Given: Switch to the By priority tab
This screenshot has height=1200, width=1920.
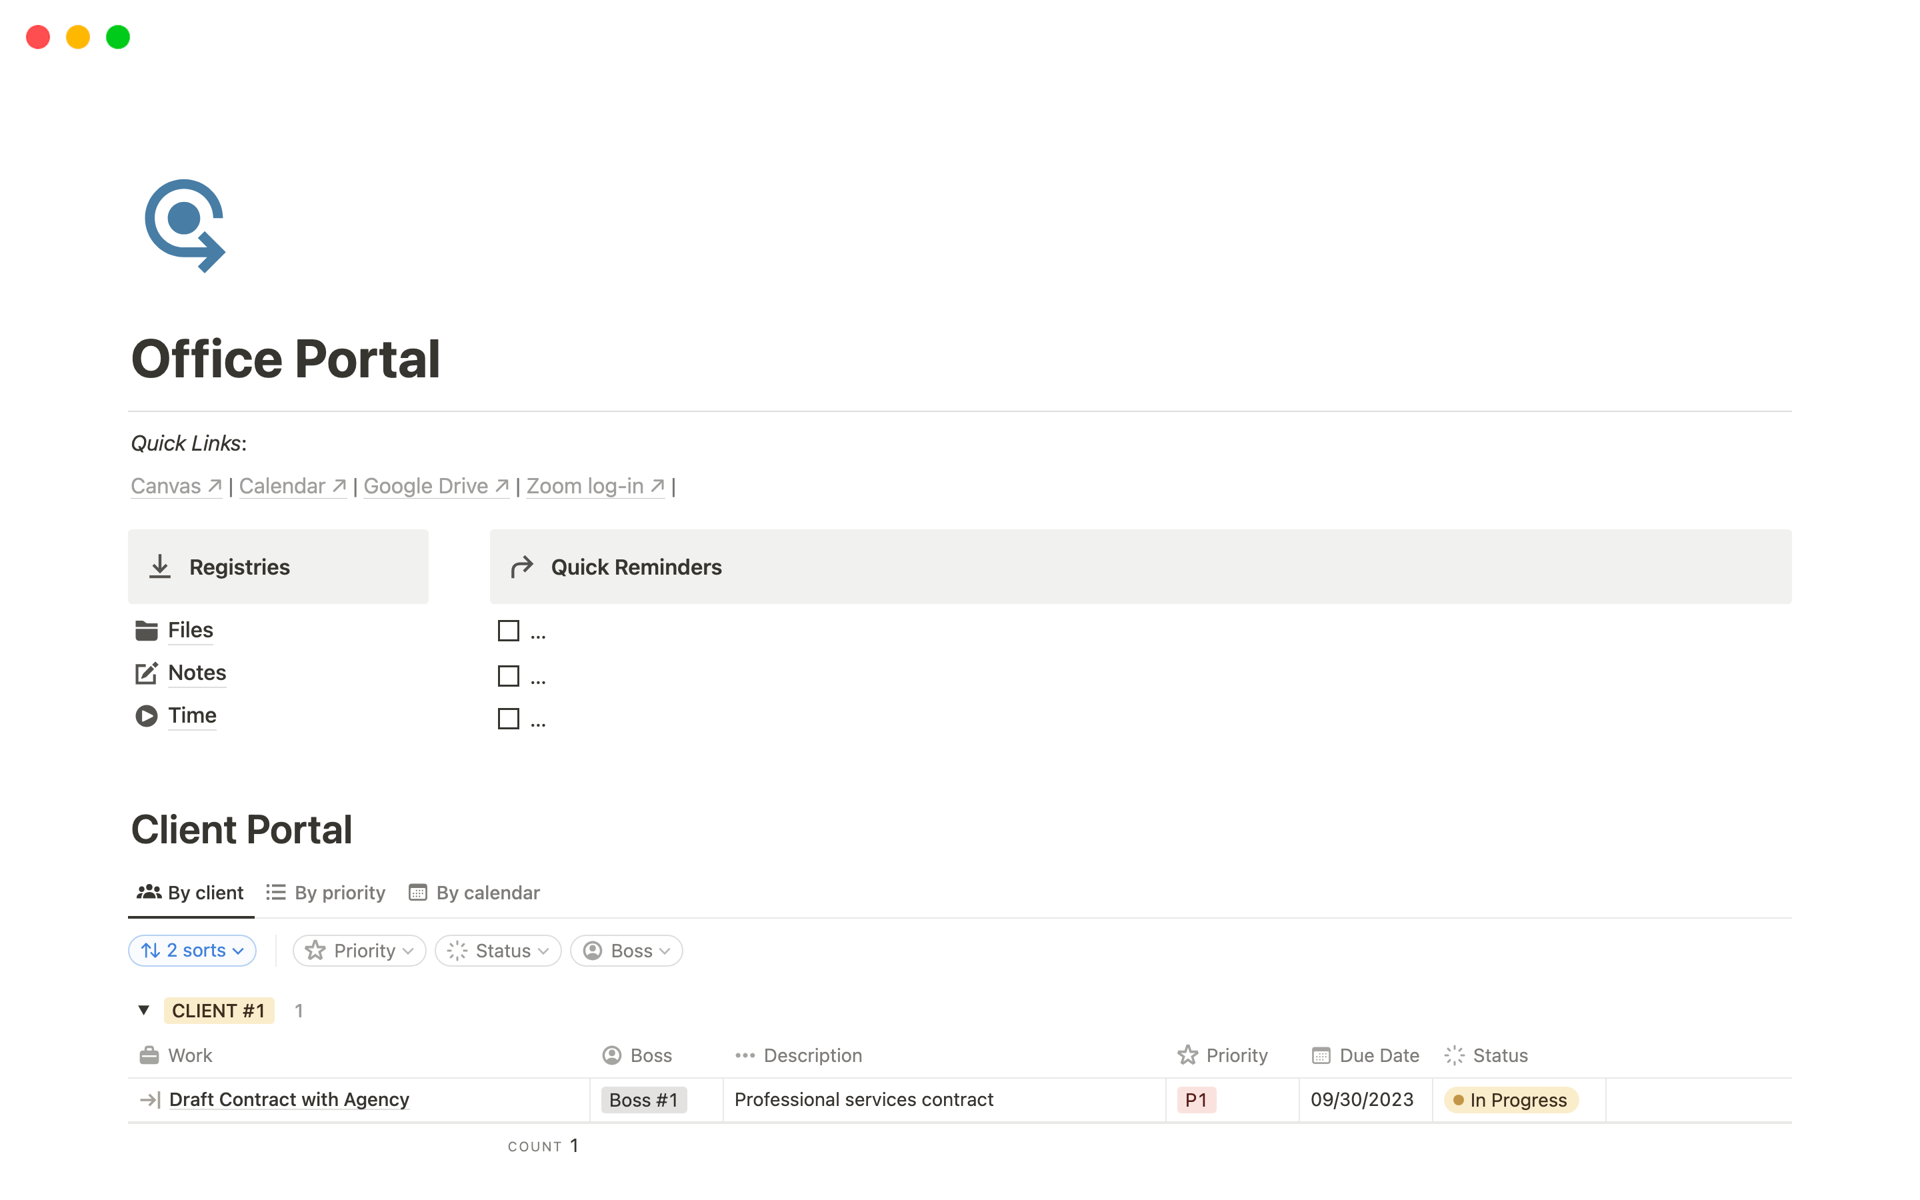Looking at the screenshot, I should point(326,893).
